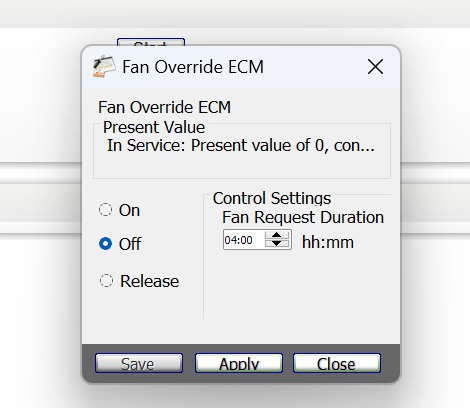The width and height of the screenshot is (470, 408).
Task: Select the On radio button
Action: tap(105, 210)
